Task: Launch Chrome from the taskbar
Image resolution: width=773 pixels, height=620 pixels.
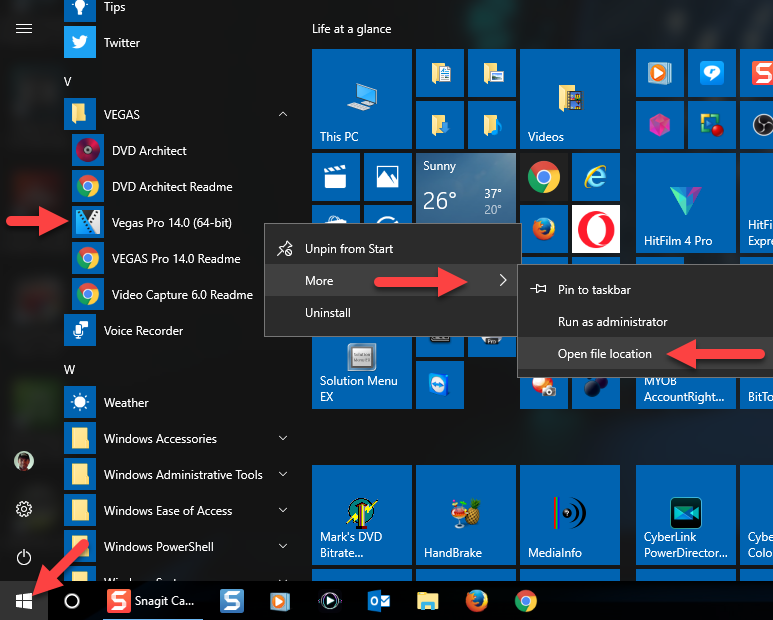Action: pos(526,601)
